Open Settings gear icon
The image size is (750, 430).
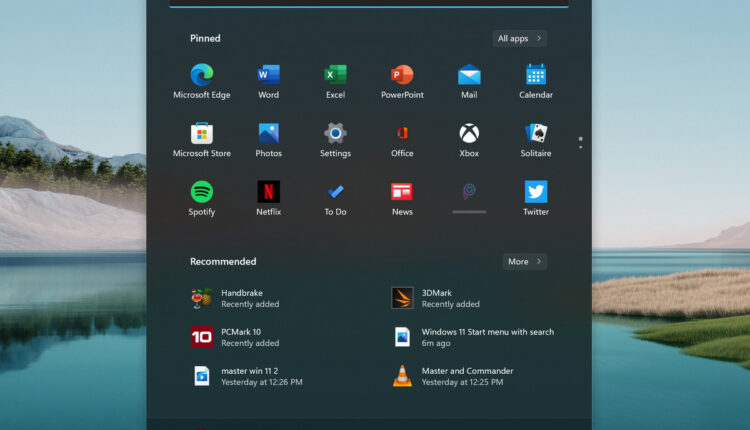coord(335,133)
